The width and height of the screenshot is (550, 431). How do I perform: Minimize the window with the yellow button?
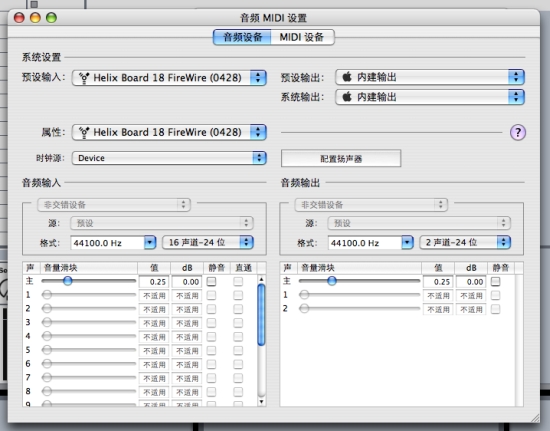[x=35, y=18]
